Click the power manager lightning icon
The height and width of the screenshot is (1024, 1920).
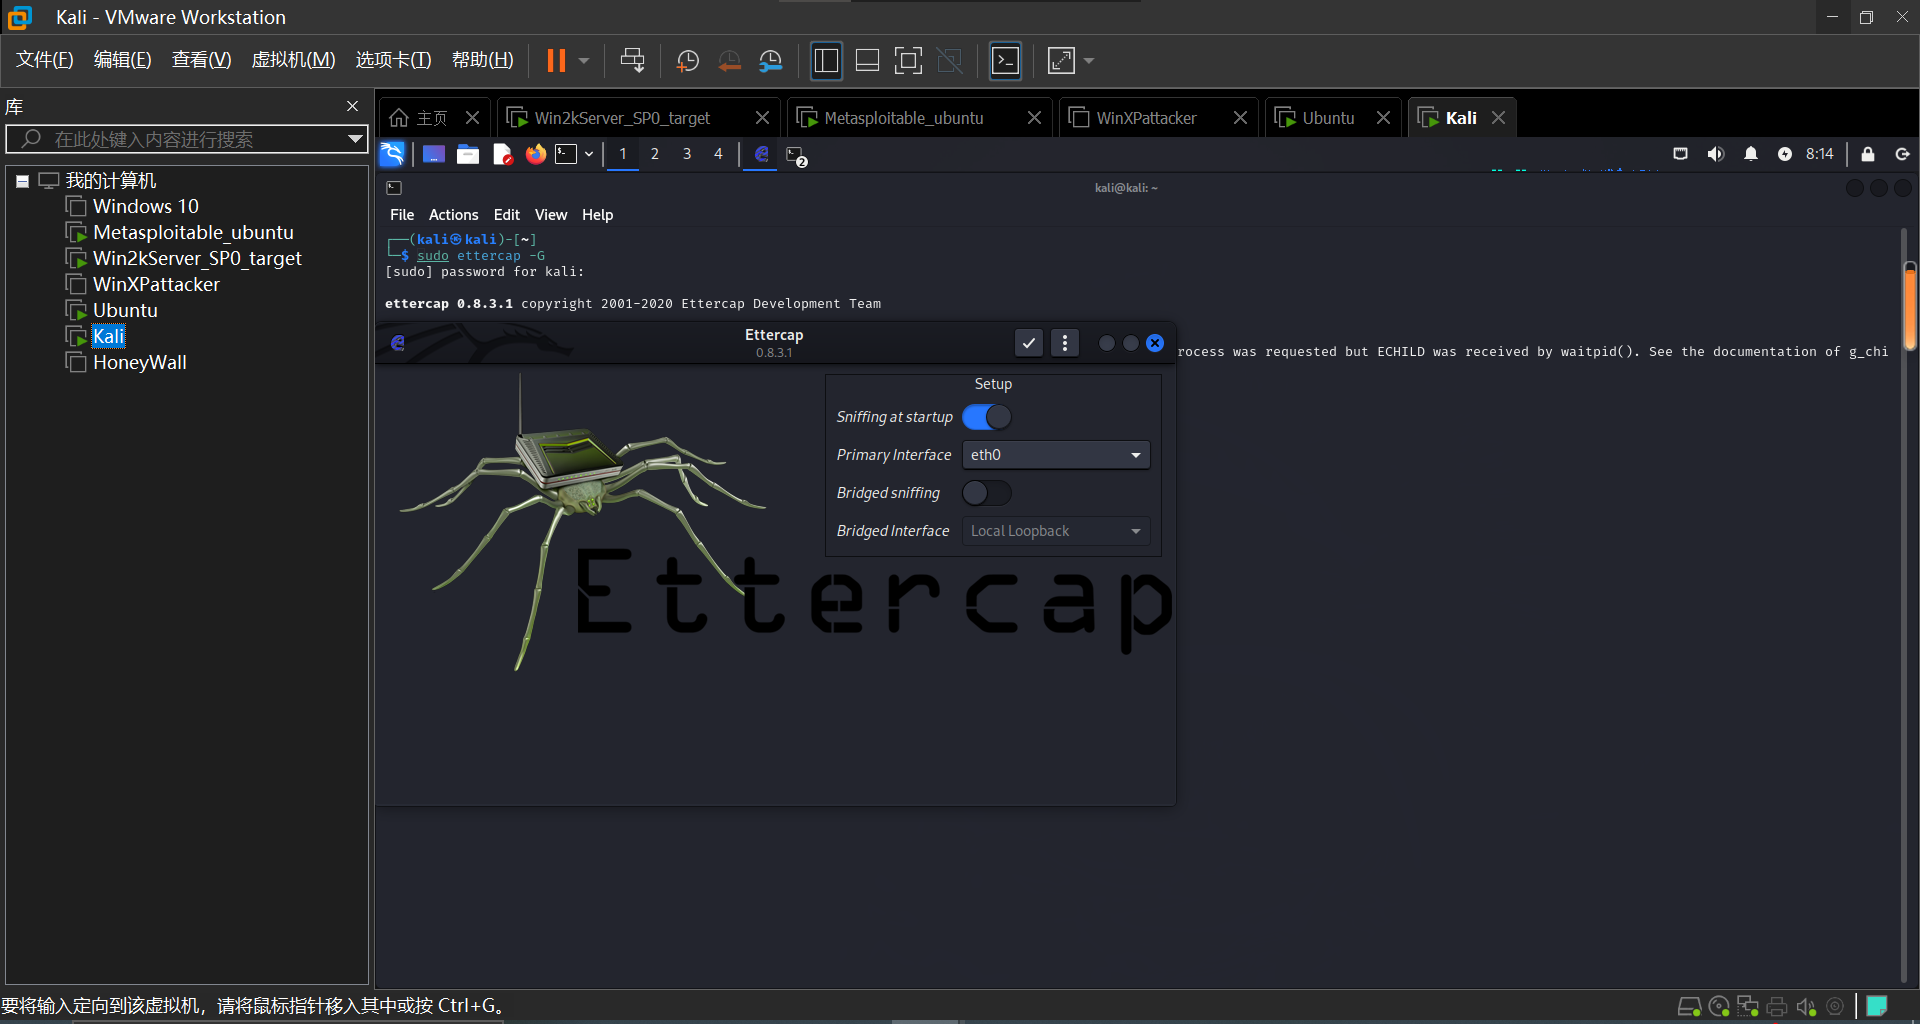pos(1784,154)
